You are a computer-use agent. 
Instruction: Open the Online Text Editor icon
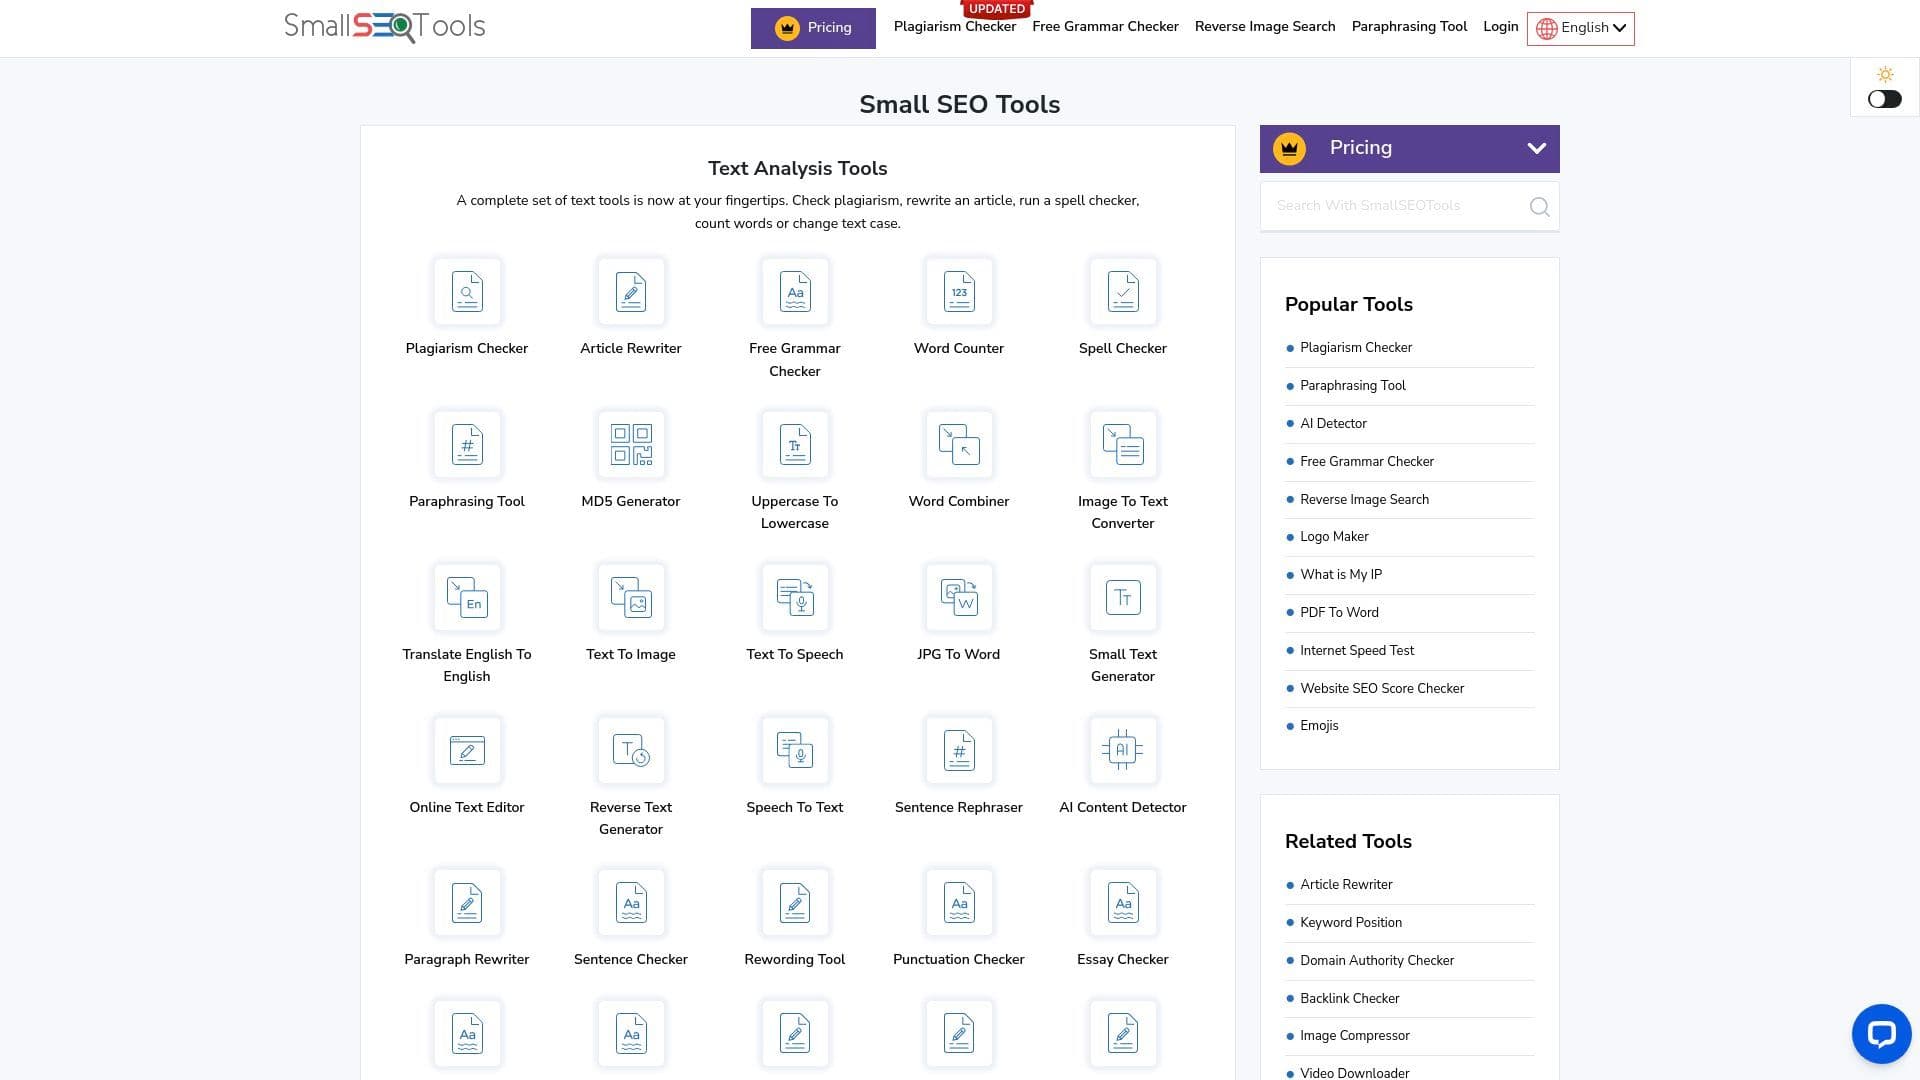tap(467, 751)
